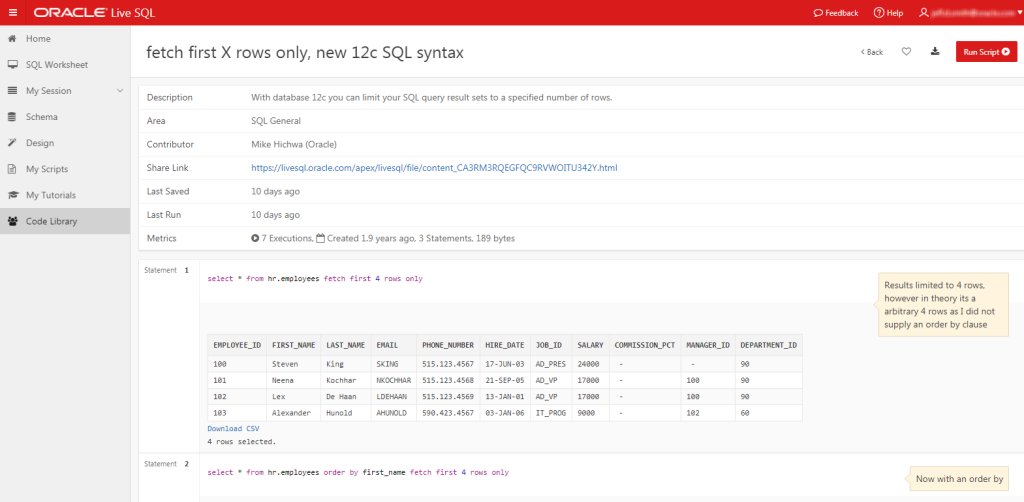
Task: Open Schema in the sidebar
Action: 65,117
